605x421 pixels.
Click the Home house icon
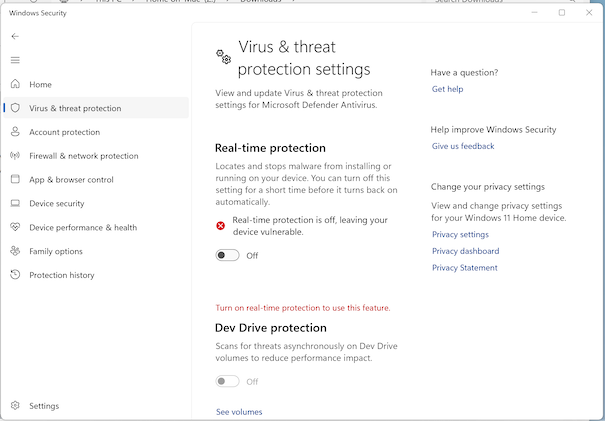[x=15, y=84]
